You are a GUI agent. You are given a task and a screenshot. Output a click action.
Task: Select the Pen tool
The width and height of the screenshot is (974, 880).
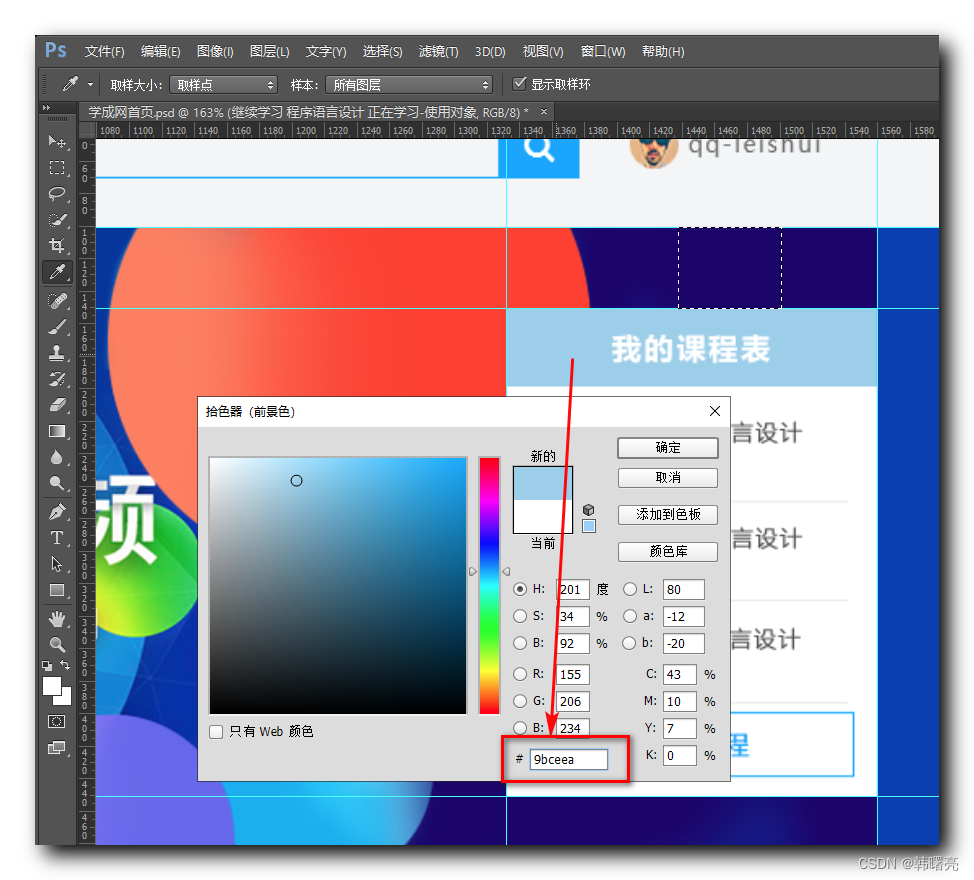[57, 512]
